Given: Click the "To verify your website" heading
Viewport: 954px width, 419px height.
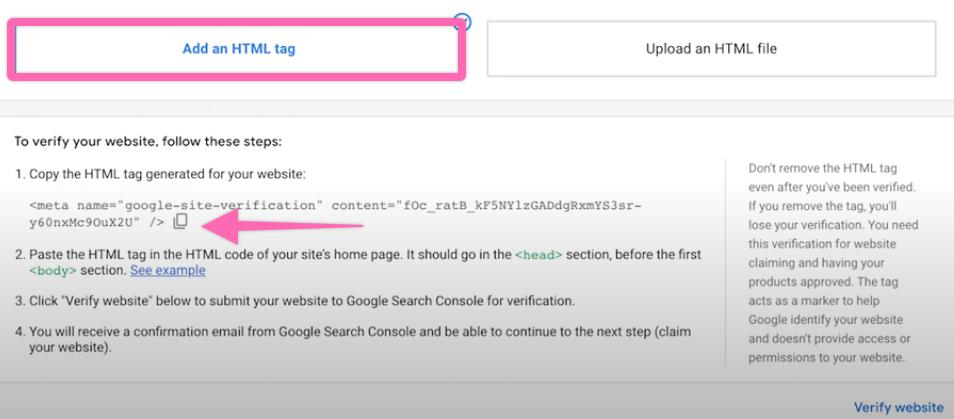Looking at the screenshot, I should pyautogui.click(x=149, y=142).
